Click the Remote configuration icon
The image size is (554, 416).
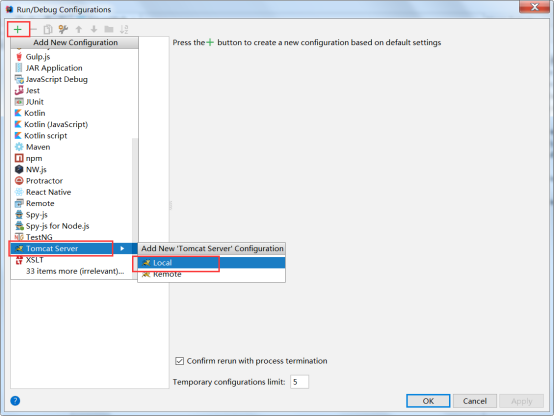19,204
